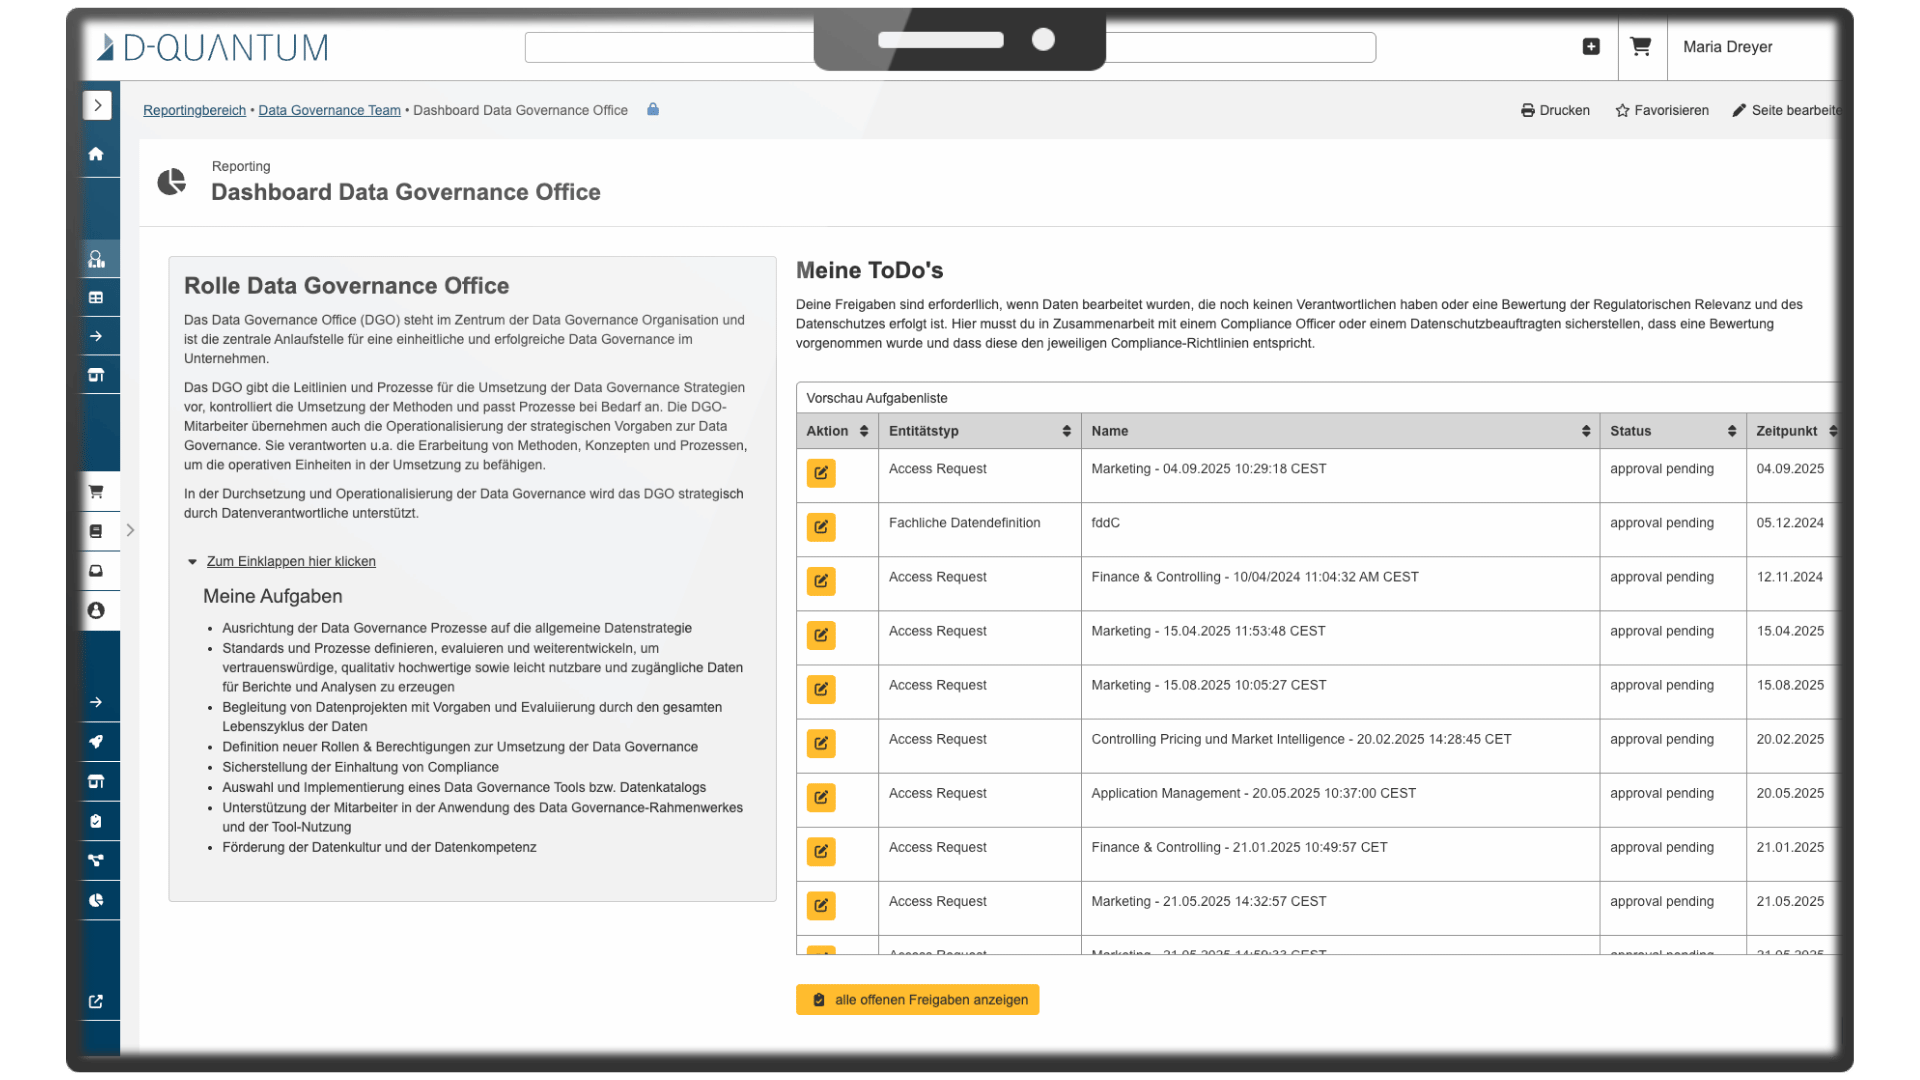This screenshot has height=1080, width=1920.
Task: Open the user profile icon in sidebar
Action: click(x=96, y=610)
